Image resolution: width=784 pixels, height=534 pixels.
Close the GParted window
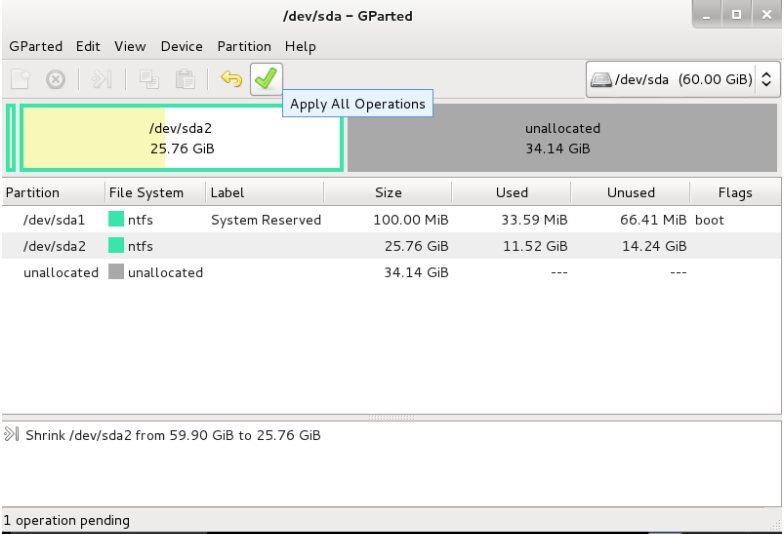(766, 15)
